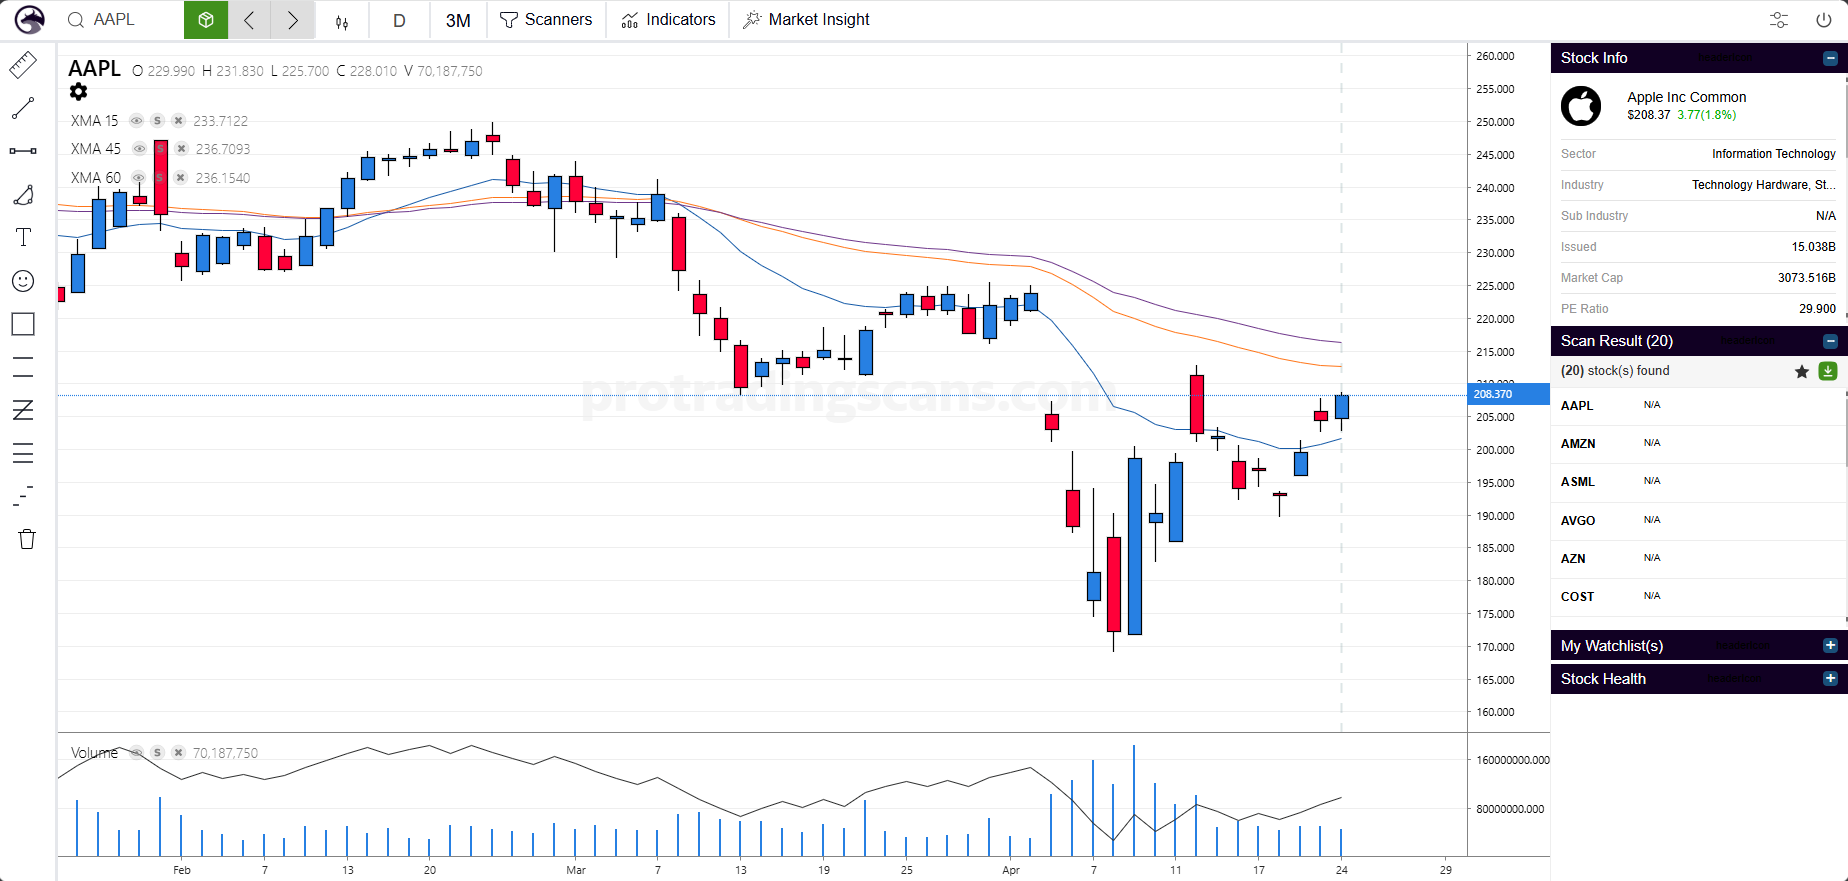The width and height of the screenshot is (1848, 881).
Task: Click the 3M time range button
Action: click(x=458, y=20)
